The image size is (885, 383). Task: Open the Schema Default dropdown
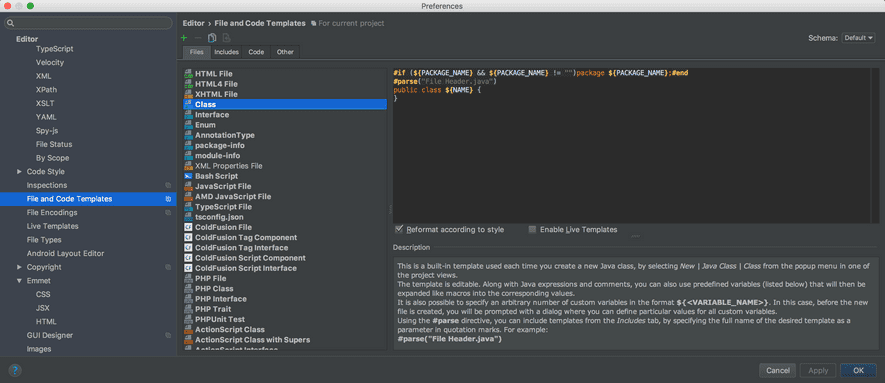[858, 38]
